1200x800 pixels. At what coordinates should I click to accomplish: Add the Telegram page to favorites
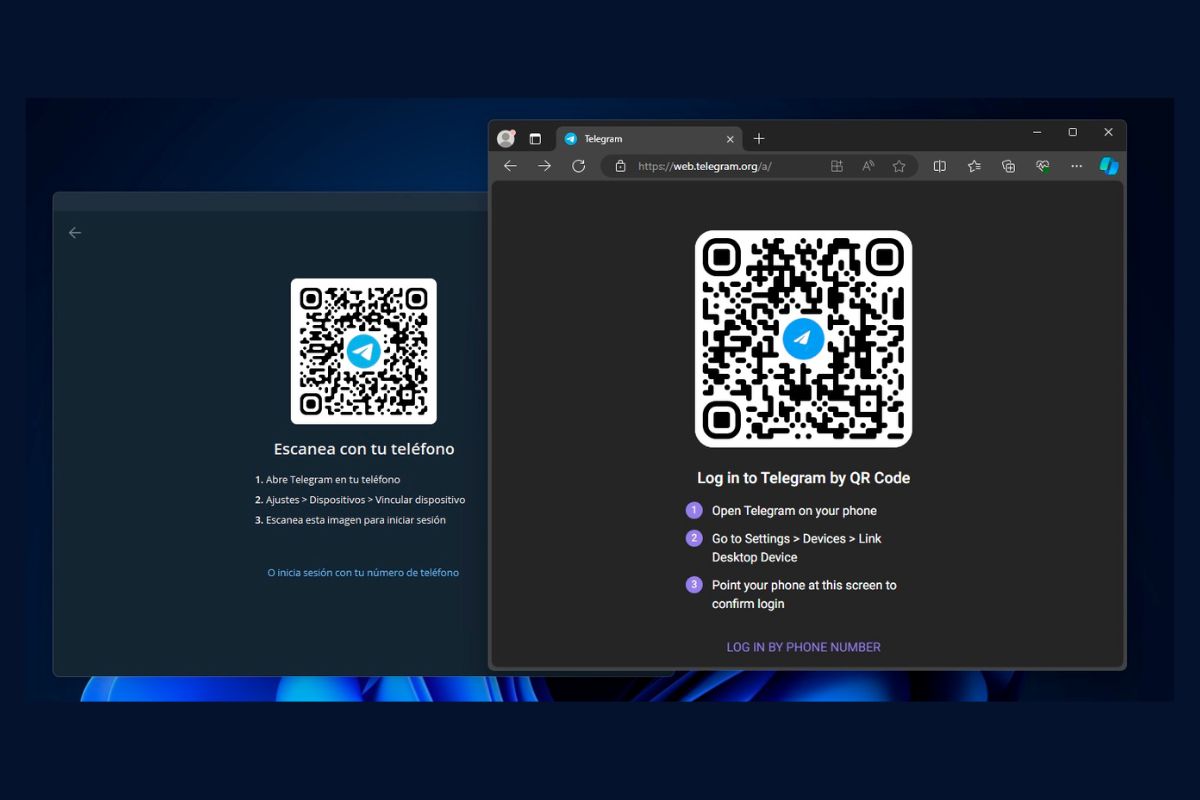tap(898, 166)
